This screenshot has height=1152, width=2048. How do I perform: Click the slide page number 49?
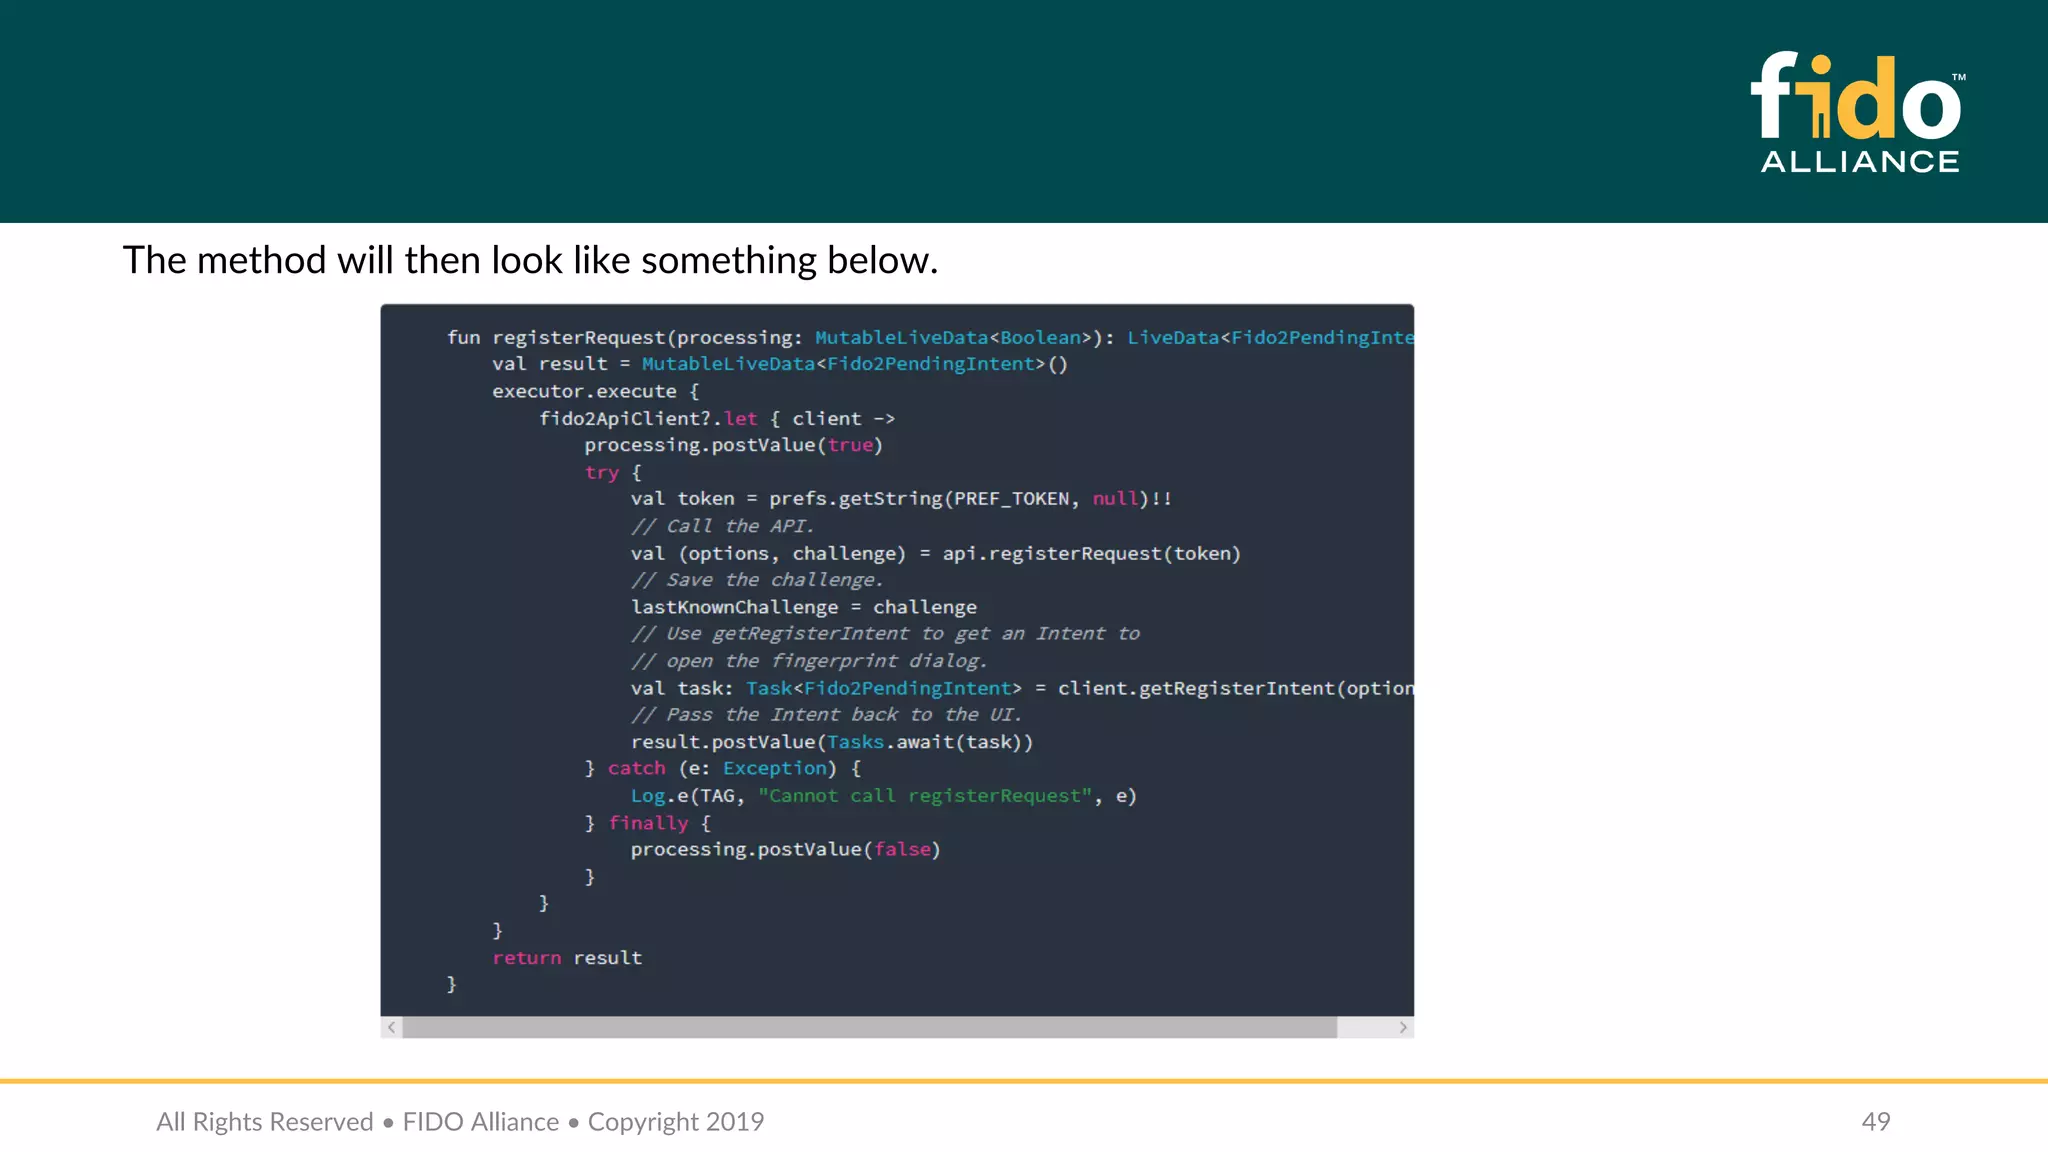coord(1875,1121)
